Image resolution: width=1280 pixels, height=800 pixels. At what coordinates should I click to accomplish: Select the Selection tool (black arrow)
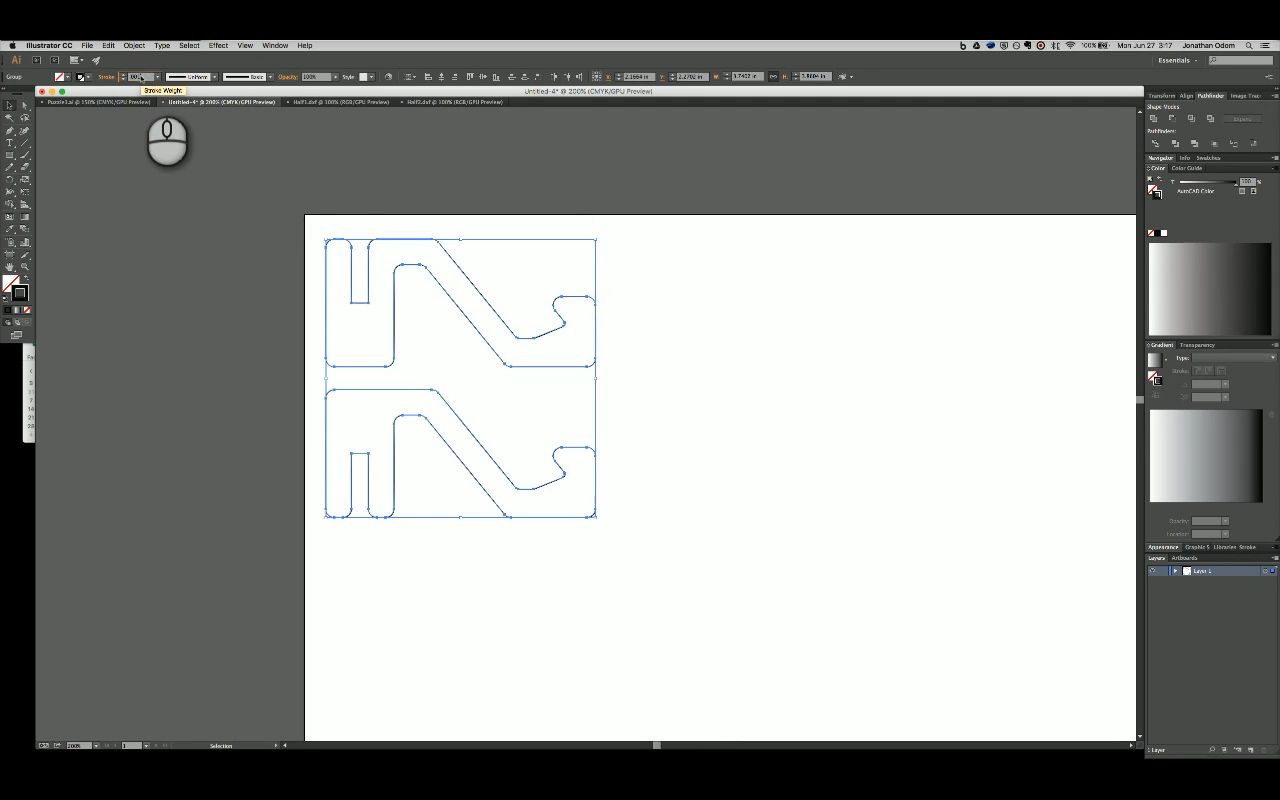tap(9, 106)
